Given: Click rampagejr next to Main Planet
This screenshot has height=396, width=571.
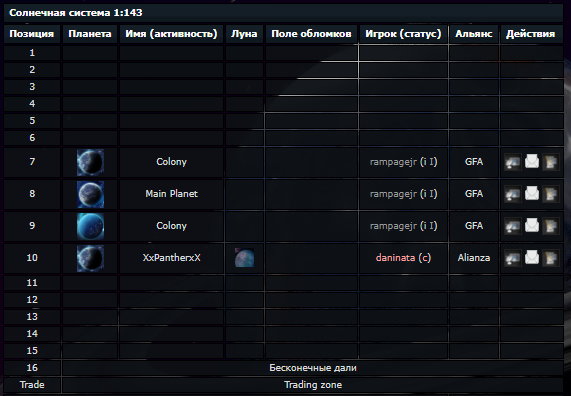Looking at the screenshot, I should [x=393, y=194].
